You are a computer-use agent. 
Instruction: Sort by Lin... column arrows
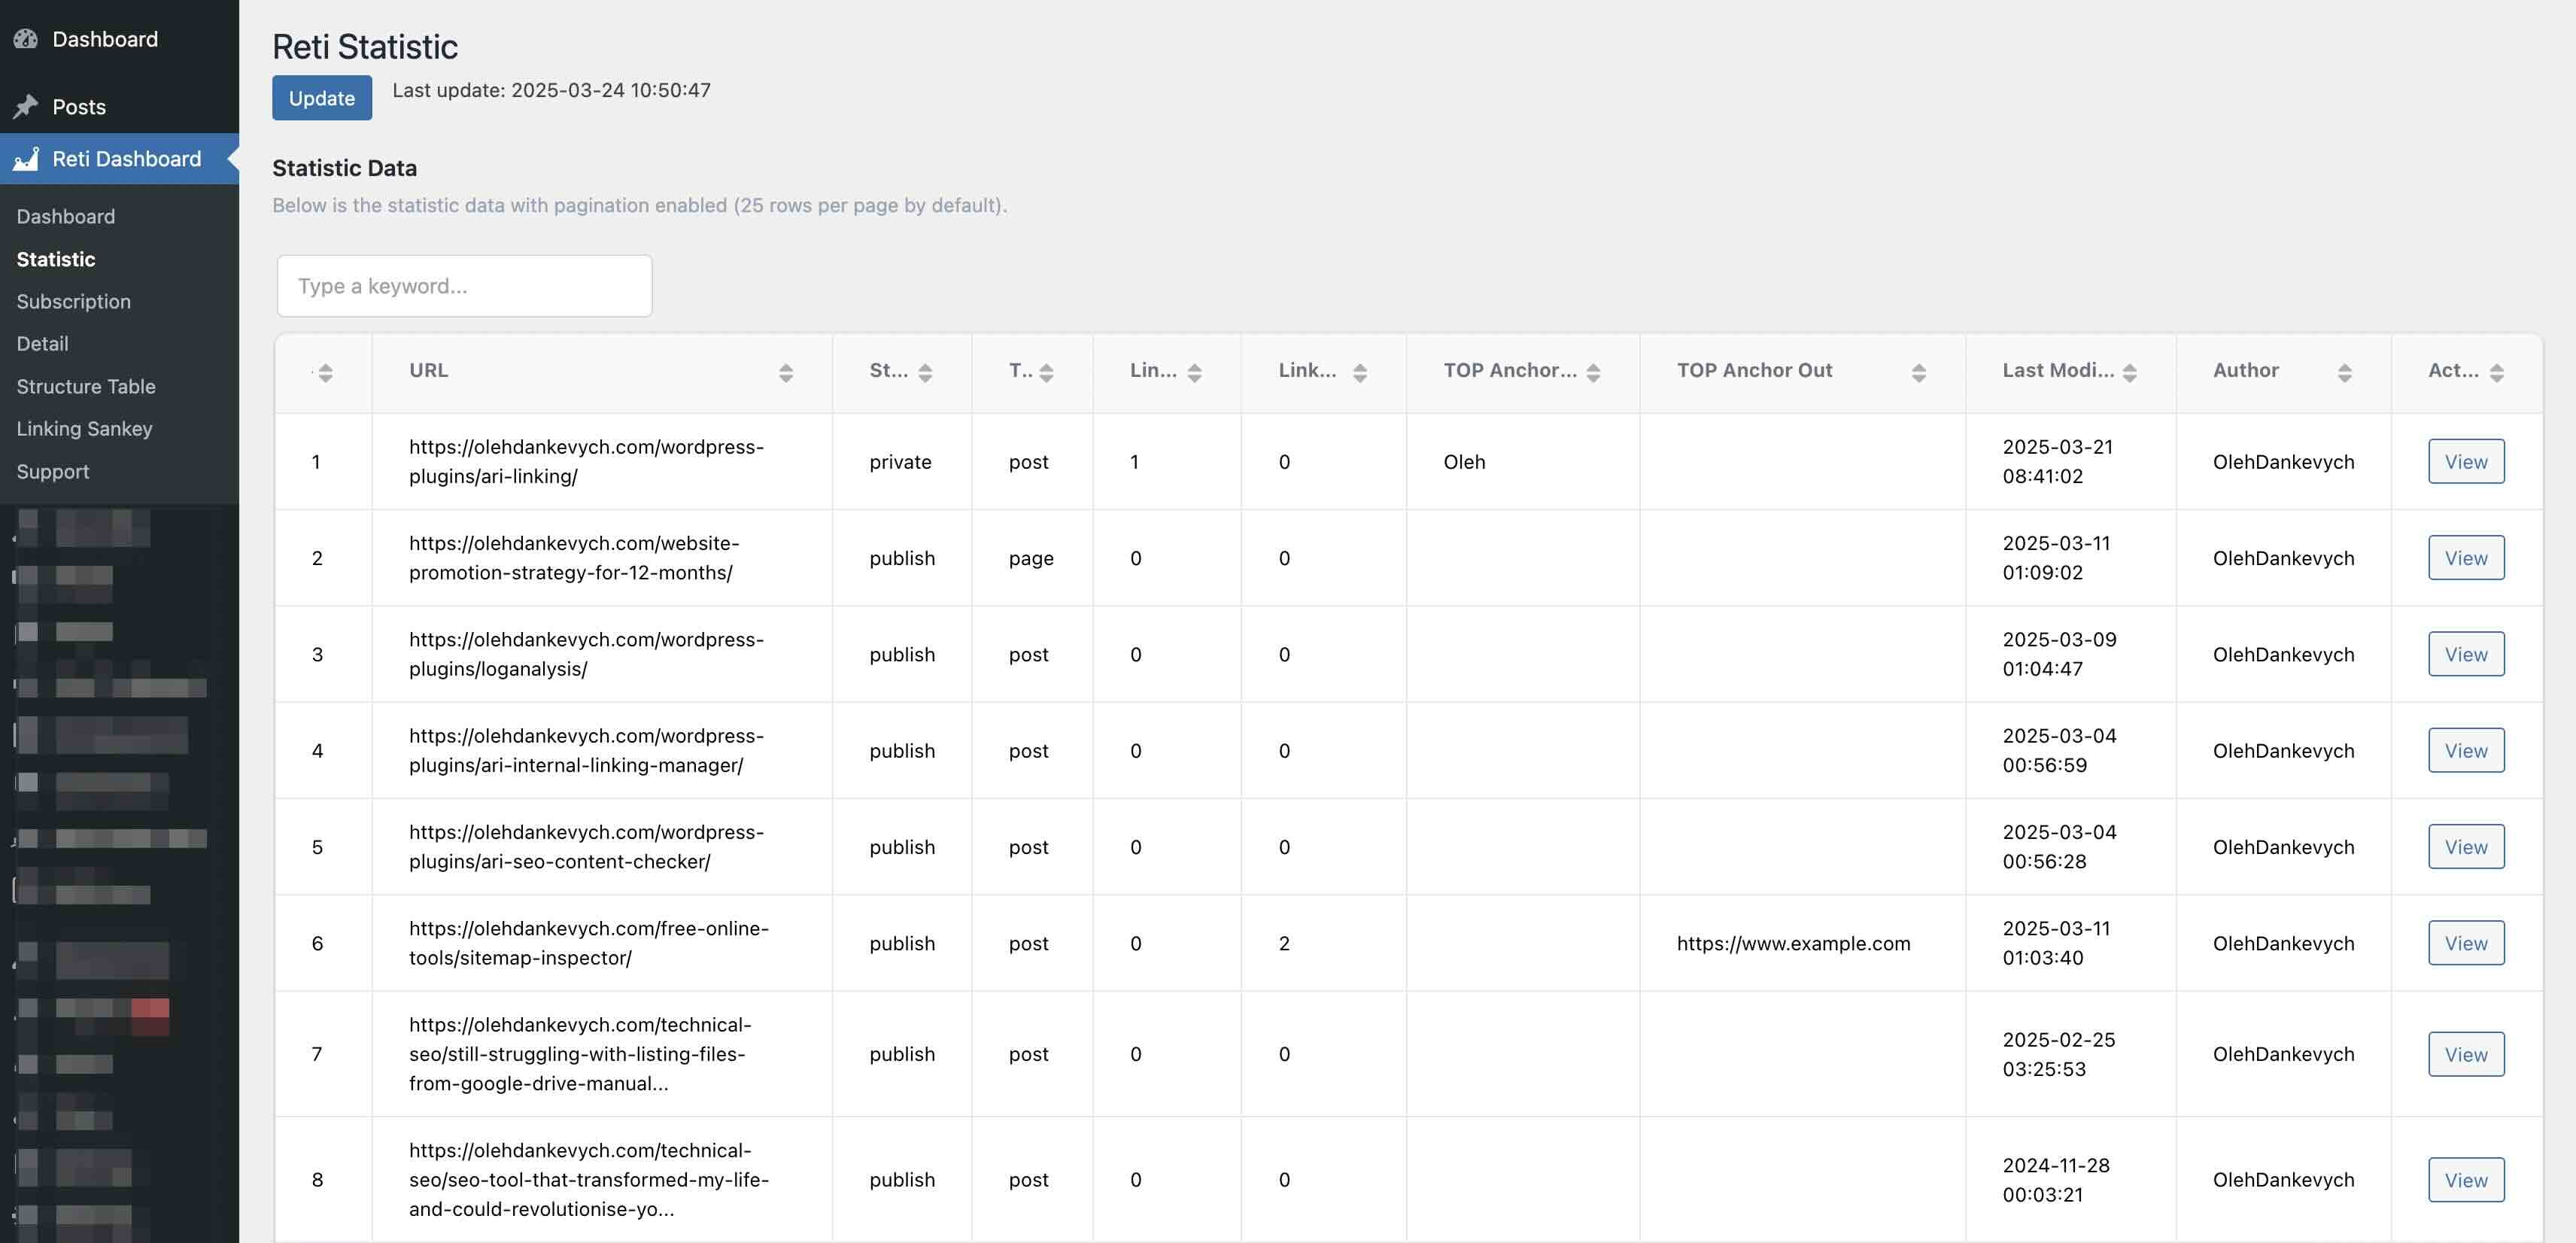coord(1194,372)
